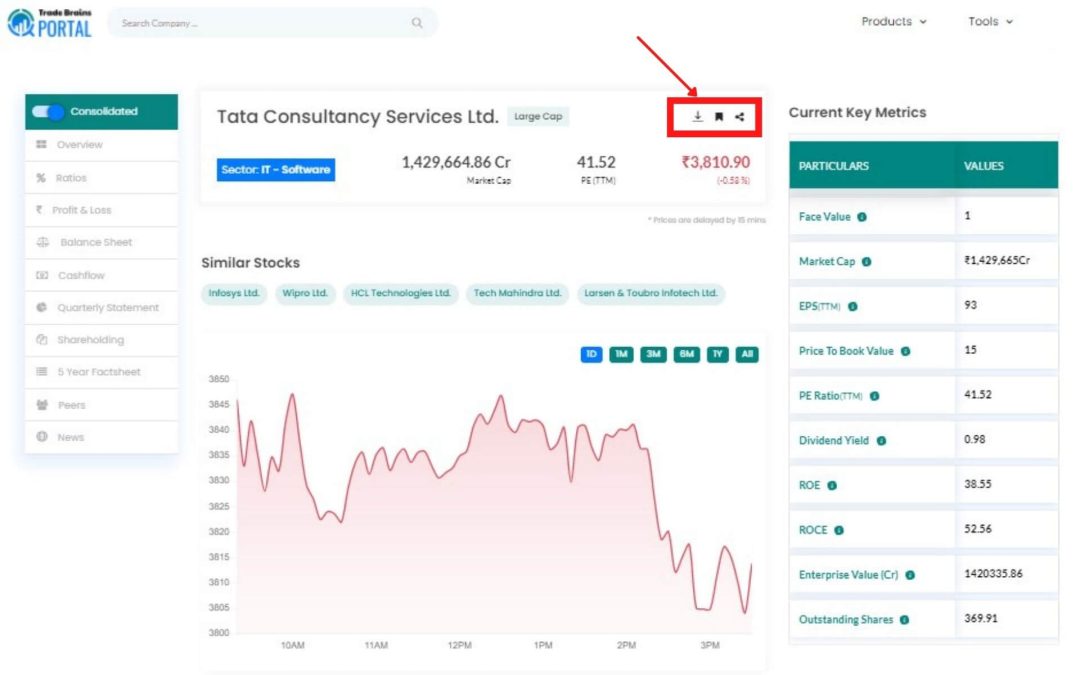
Task: Select the 3M chart range
Action: tap(653, 354)
